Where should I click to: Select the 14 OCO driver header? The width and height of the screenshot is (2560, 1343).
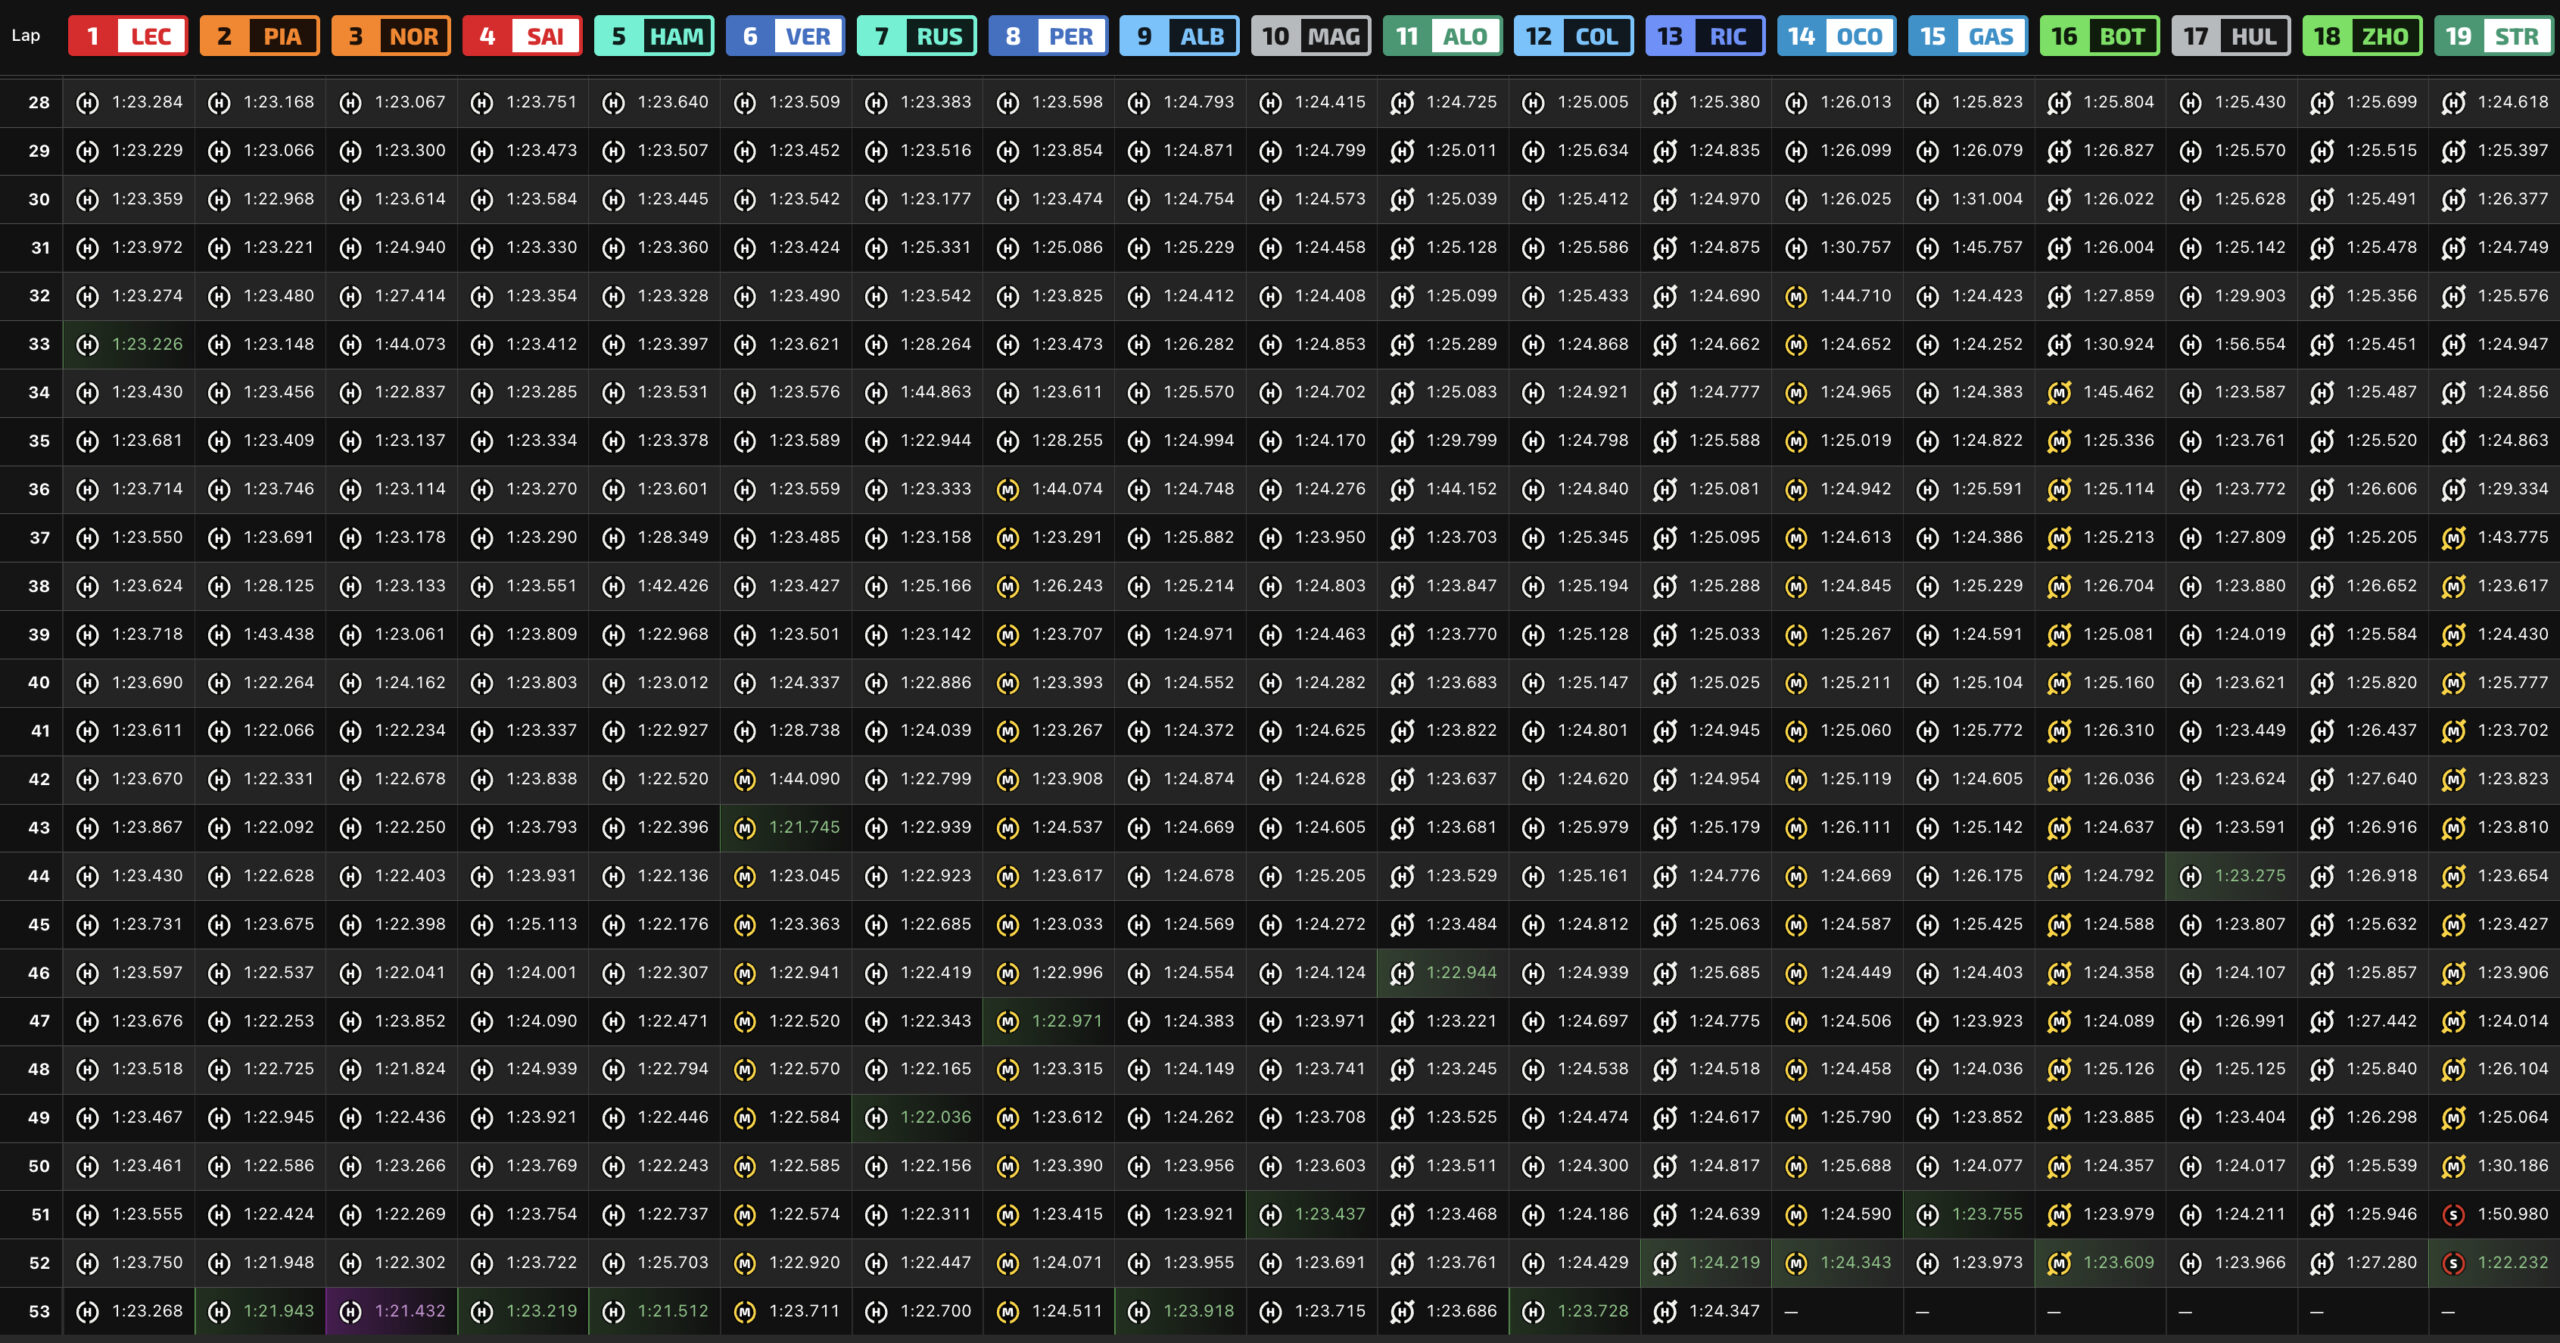[1837, 37]
